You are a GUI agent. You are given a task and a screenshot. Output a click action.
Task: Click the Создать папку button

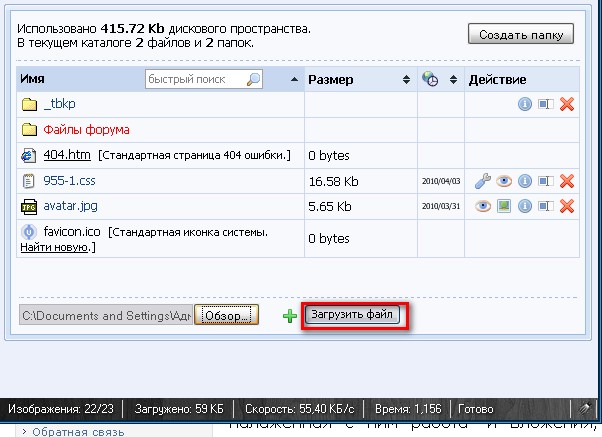pos(521,34)
